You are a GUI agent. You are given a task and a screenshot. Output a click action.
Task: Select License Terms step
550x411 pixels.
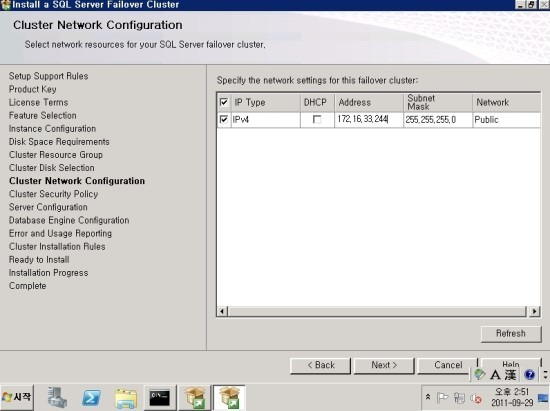coord(39,102)
